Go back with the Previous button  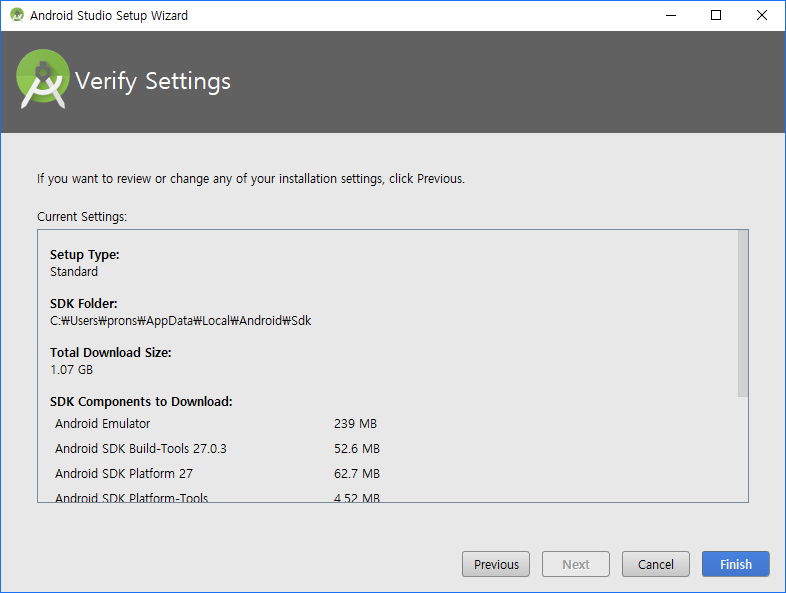click(496, 564)
